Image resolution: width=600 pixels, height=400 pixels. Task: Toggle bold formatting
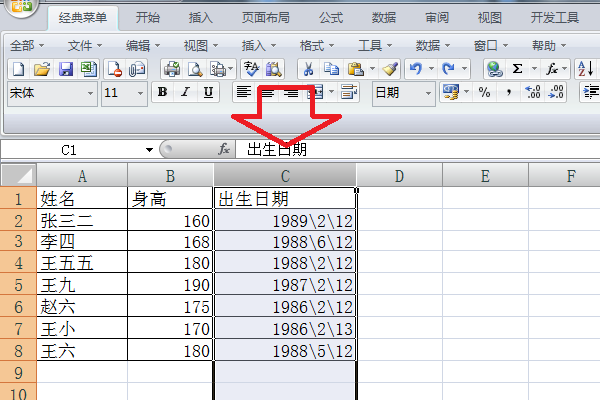tap(162, 92)
